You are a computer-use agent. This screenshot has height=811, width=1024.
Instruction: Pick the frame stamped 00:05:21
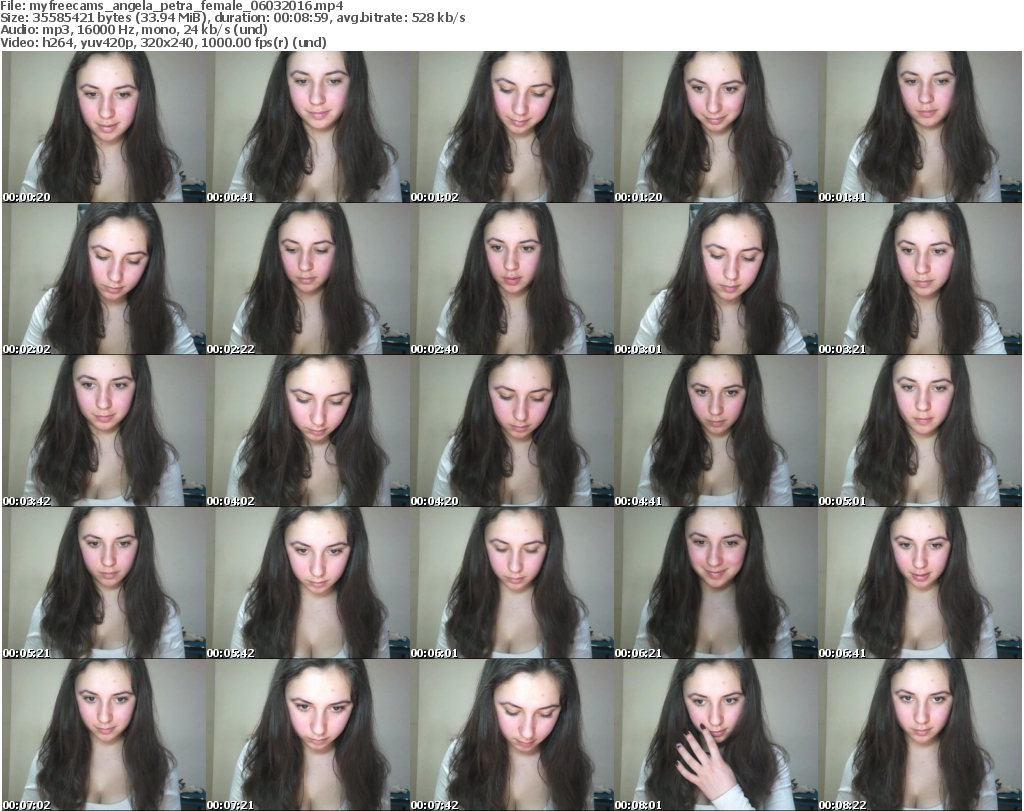pyautogui.click(x=104, y=583)
